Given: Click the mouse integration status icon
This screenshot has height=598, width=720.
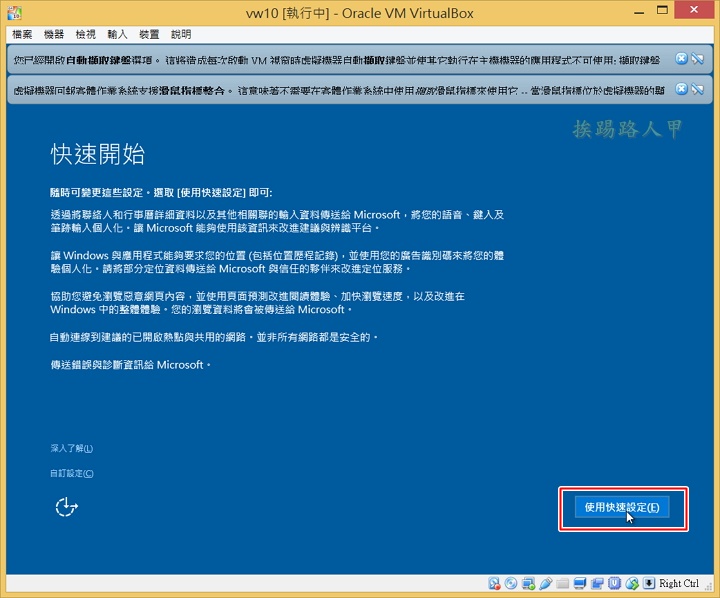Looking at the screenshot, I should (x=632, y=583).
